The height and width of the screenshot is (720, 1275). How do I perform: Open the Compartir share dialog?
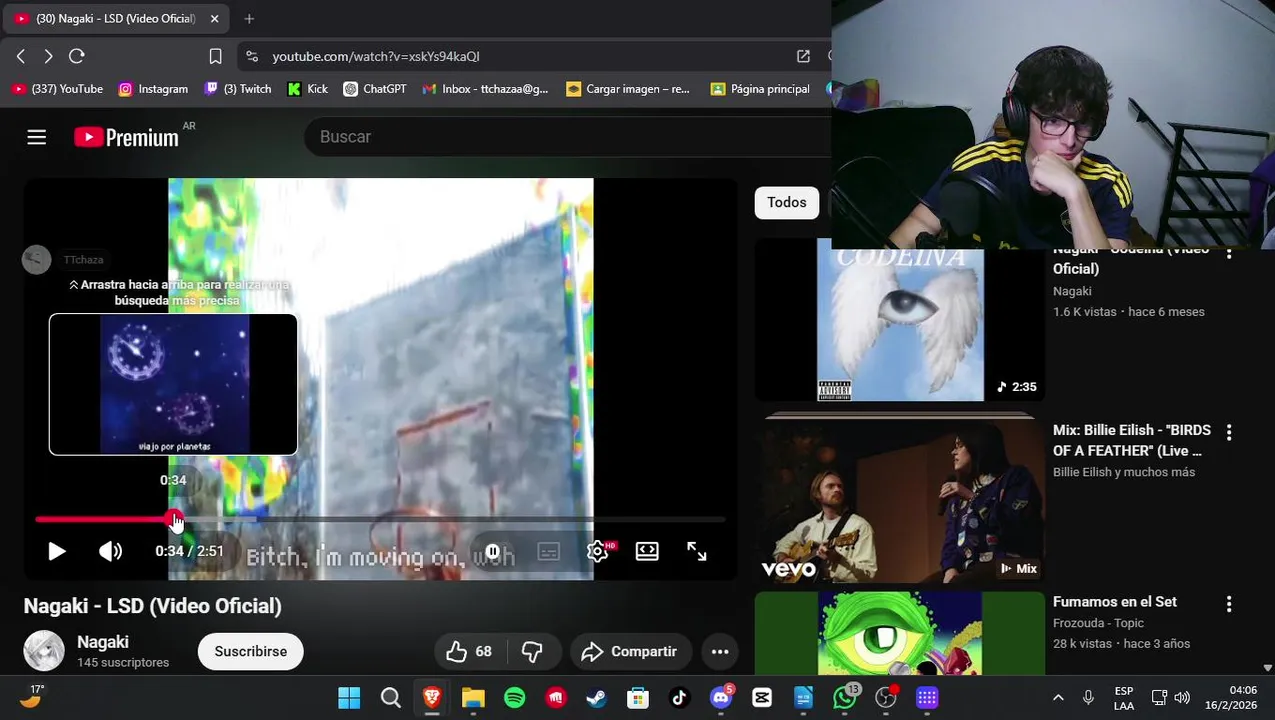[630, 651]
